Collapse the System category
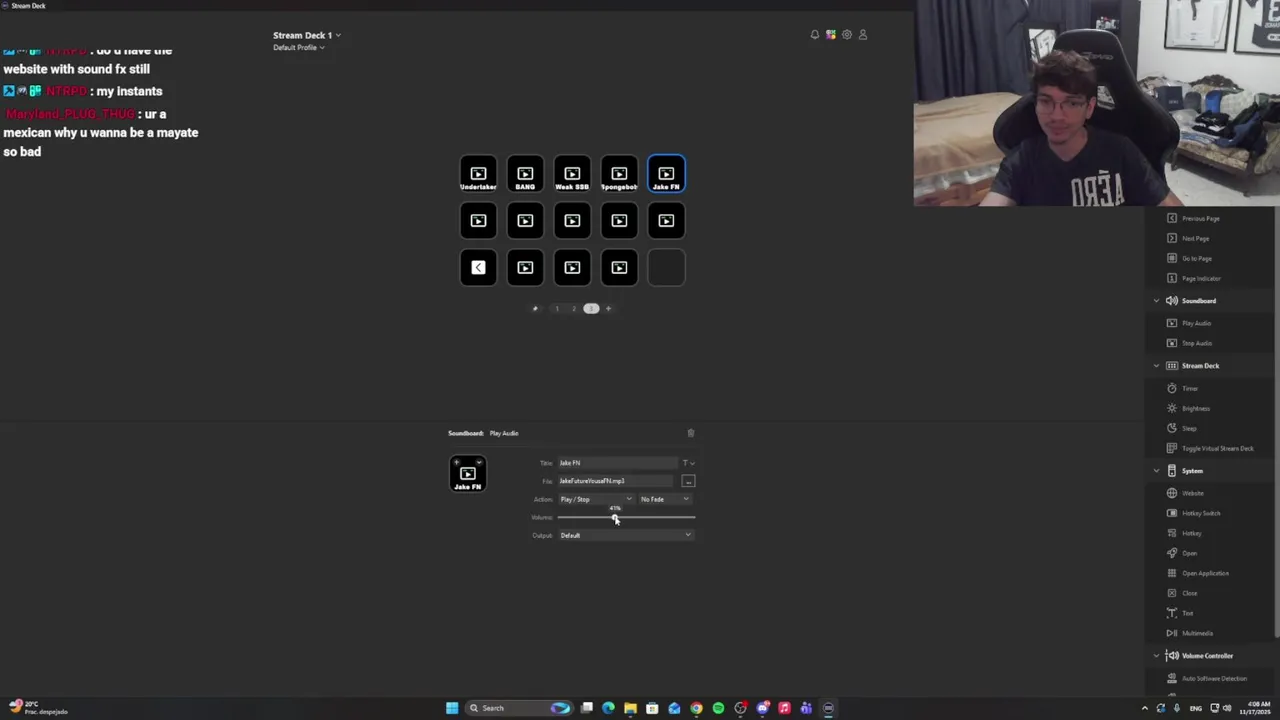Screen dimensions: 1280x720 pyautogui.click(x=1157, y=471)
